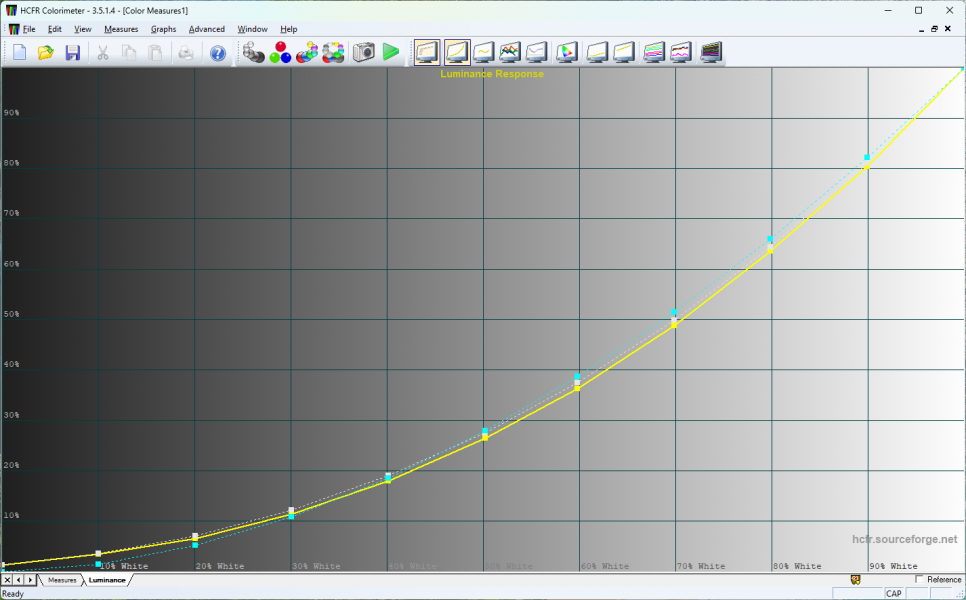Open the CIE diagram graph icon
The width and height of the screenshot is (966, 600).
(567, 52)
